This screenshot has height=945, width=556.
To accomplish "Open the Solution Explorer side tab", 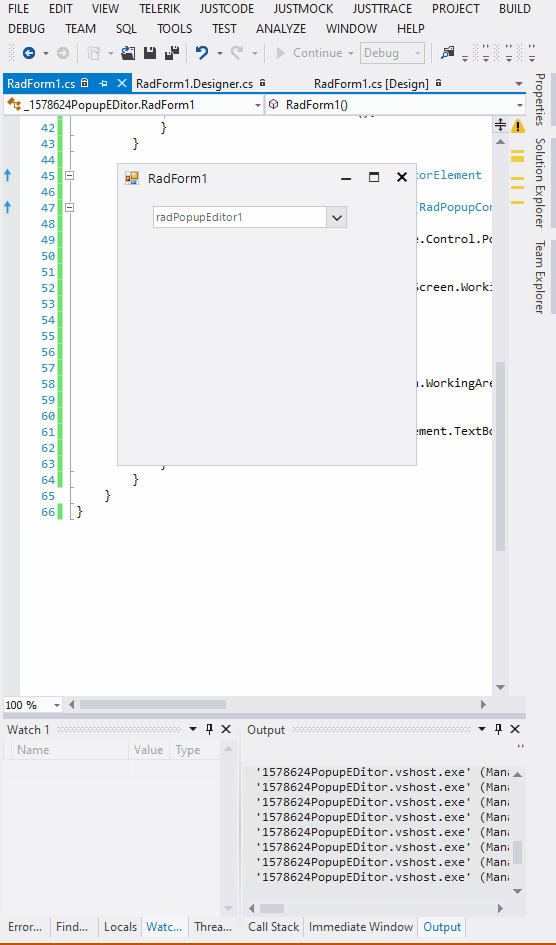I will coord(540,183).
